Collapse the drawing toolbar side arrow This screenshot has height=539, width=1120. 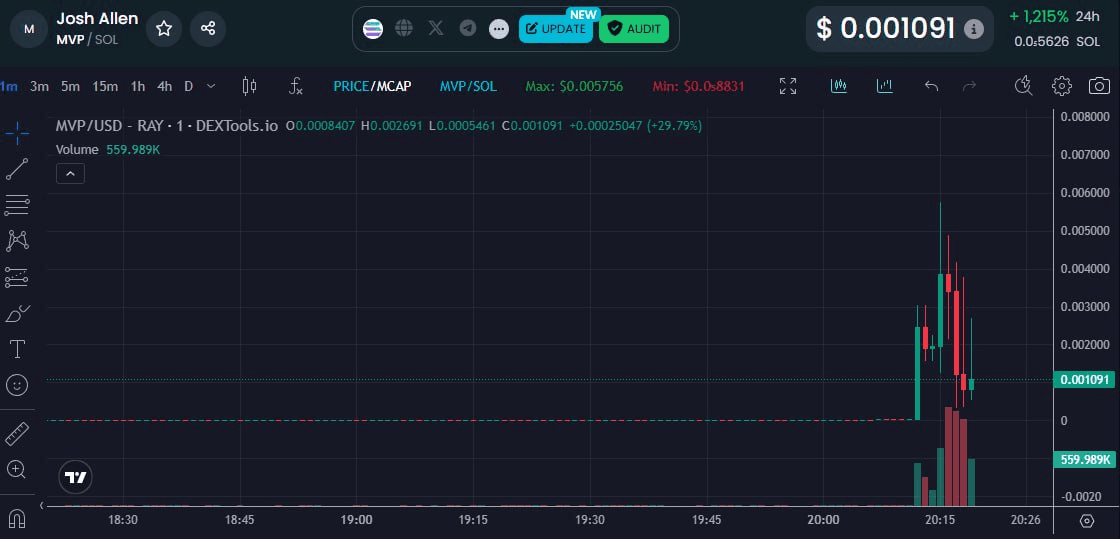tap(41, 505)
